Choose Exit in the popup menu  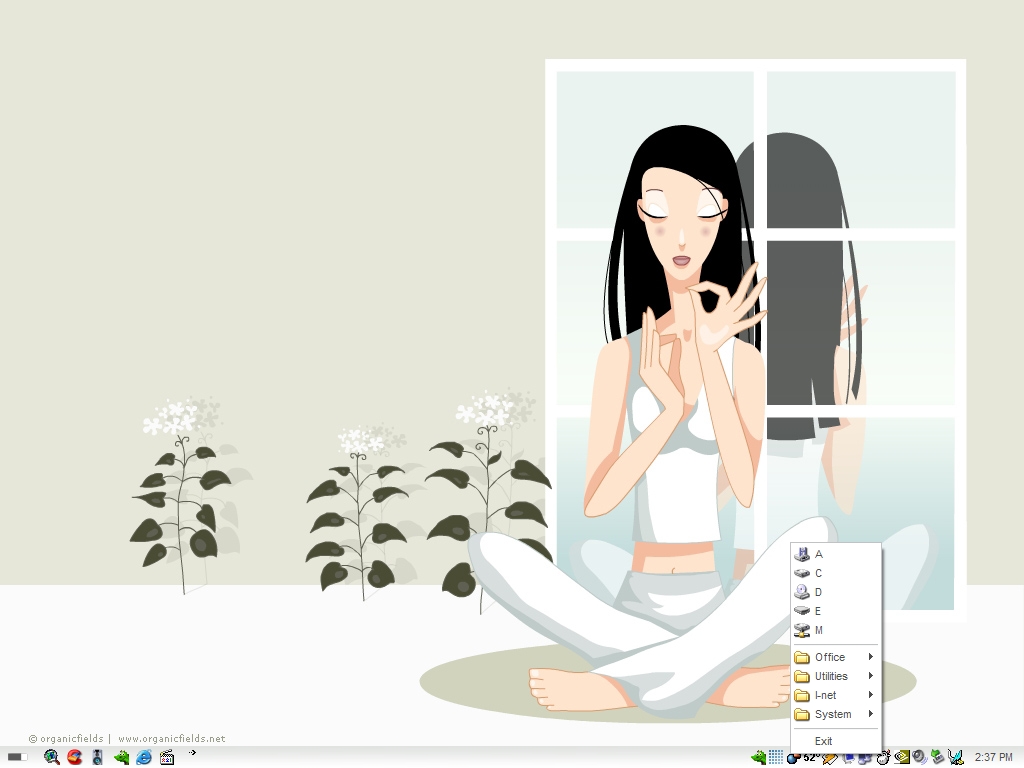pos(836,741)
